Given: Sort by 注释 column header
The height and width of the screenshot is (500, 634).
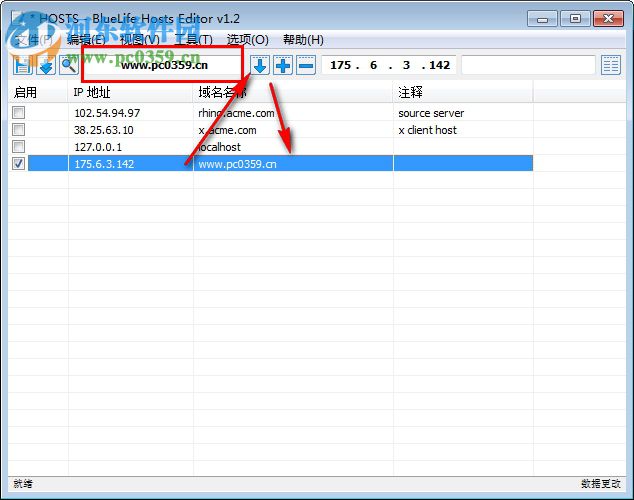Looking at the screenshot, I should click(463, 92).
